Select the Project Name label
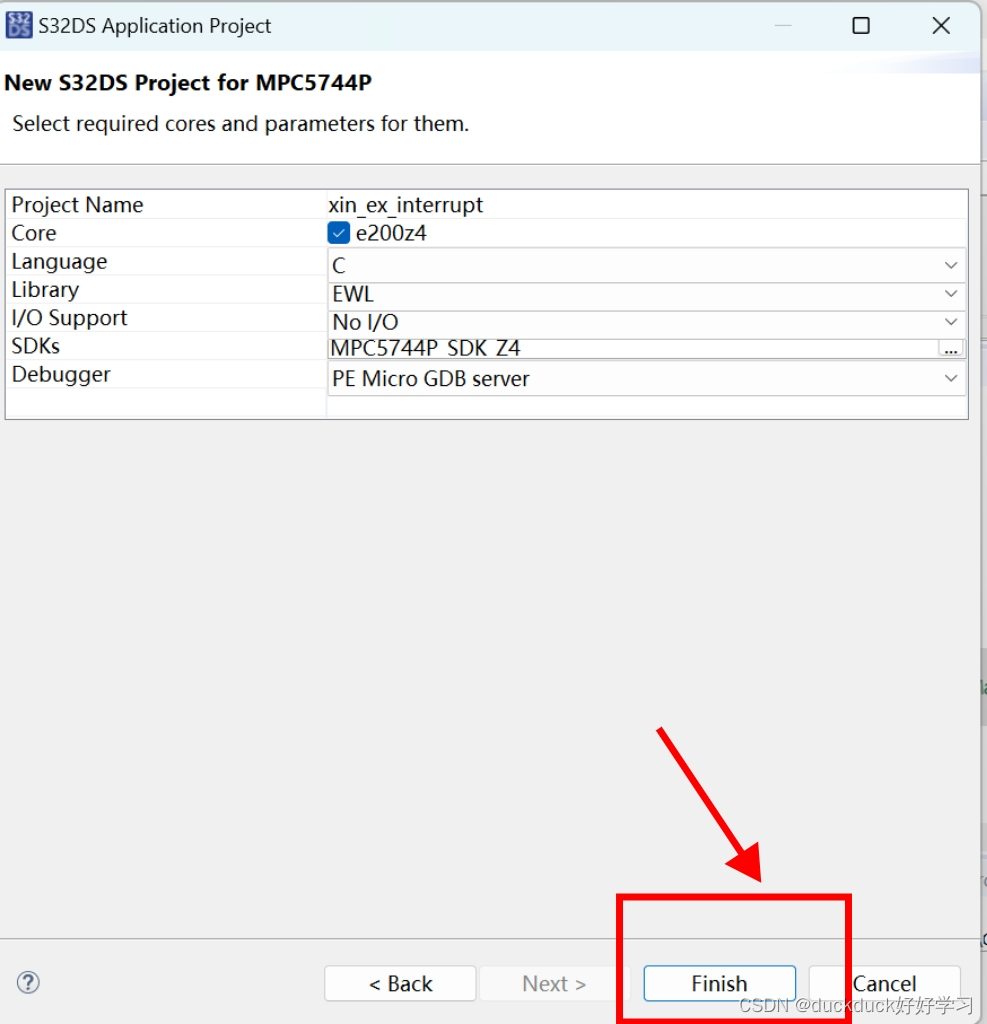Viewport: 987px width, 1024px height. point(77,205)
